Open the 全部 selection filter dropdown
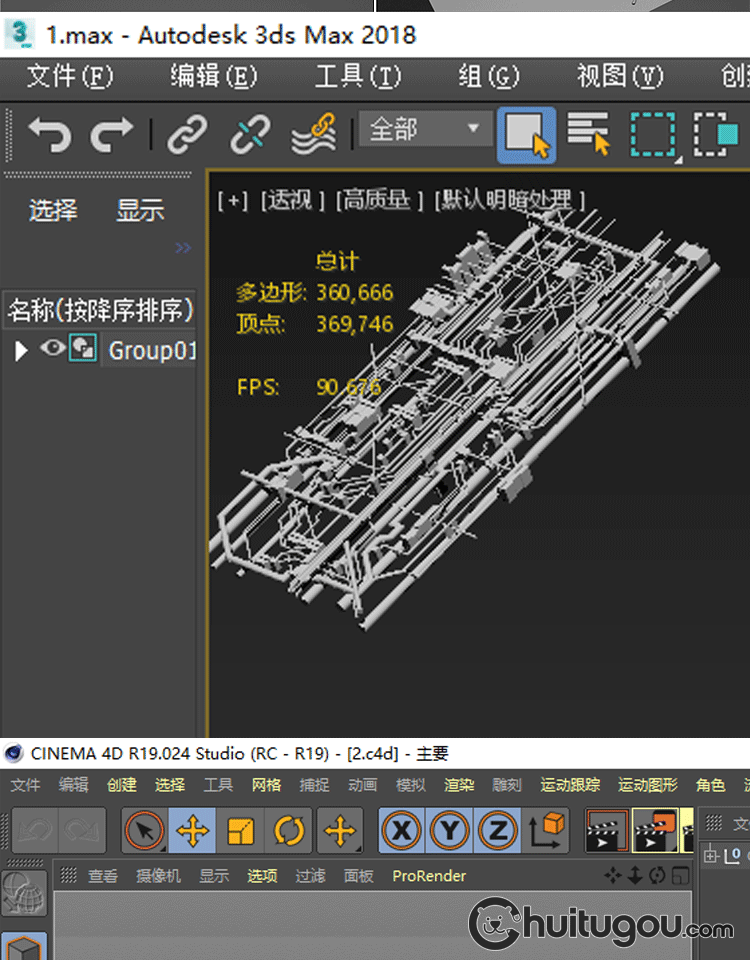Image resolution: width=750 pixels, height=960 pixels. click(425, 129)
